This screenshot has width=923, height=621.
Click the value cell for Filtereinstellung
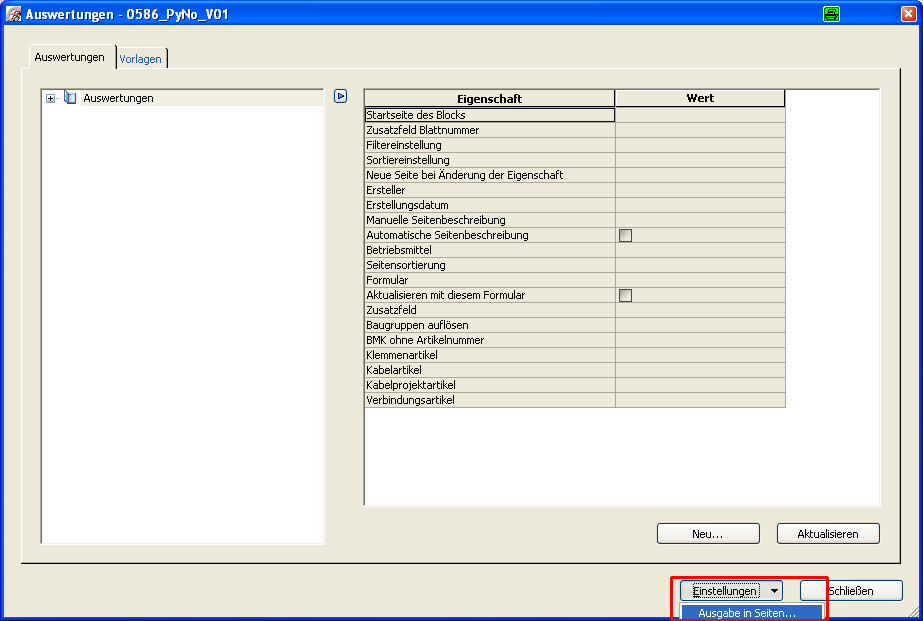[700, 145]
